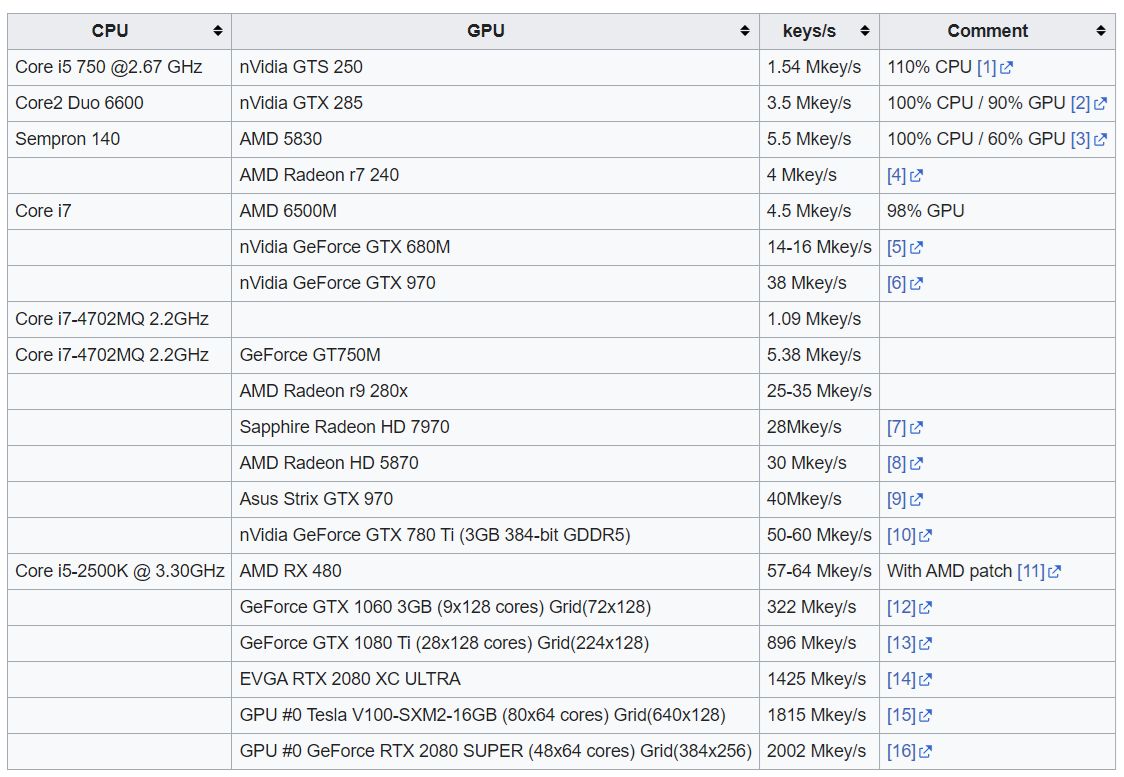Viewport: 1124px width, 777px height.
Task: Click the "nVidia GeForce GTX 970" cell
Action: click(x=495, y=283)
